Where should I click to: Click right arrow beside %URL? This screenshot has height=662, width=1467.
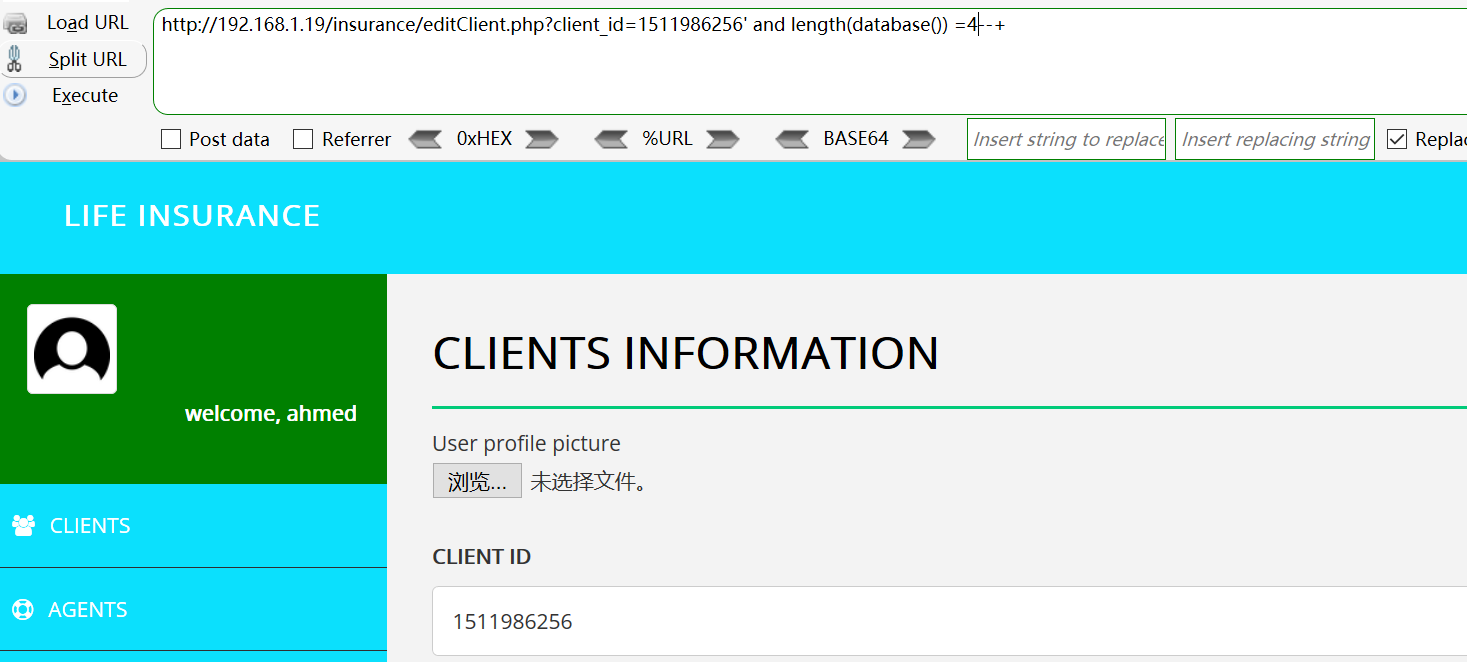tap(722, 139)
